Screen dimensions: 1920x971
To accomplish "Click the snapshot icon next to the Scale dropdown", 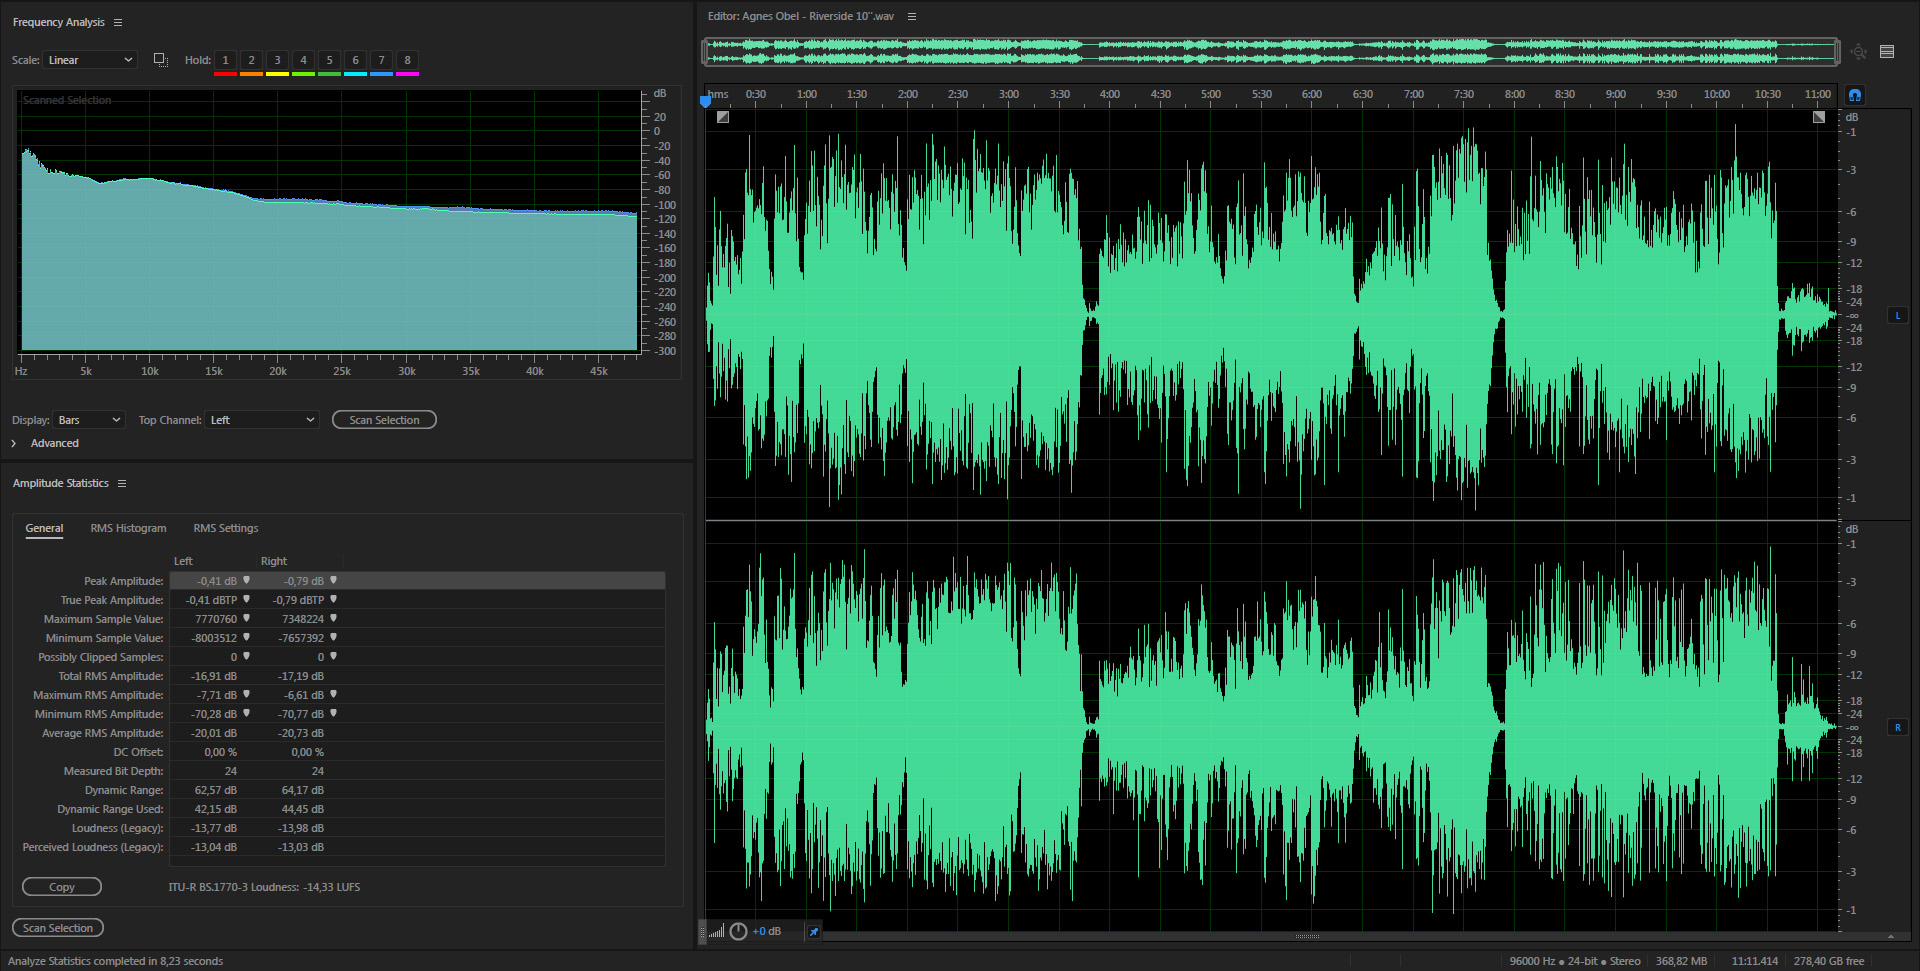I will click(x=160, y=60).
